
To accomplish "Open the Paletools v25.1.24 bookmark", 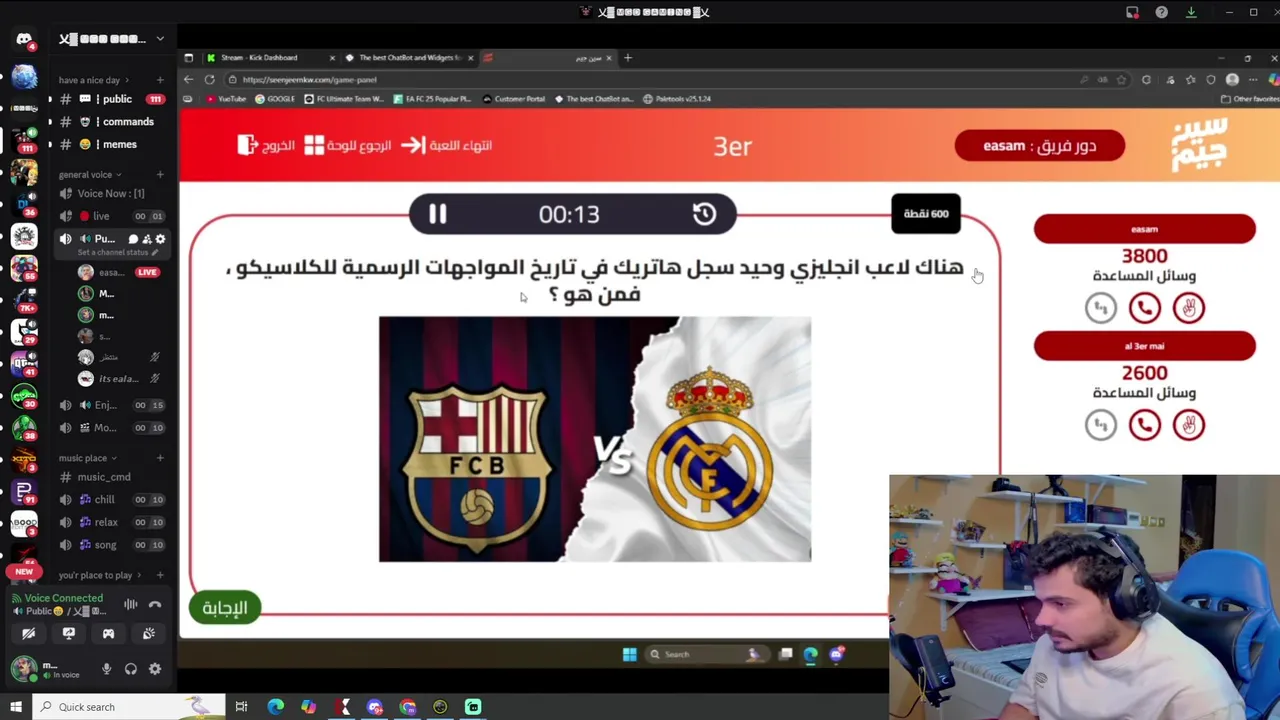I will (677, 99).
